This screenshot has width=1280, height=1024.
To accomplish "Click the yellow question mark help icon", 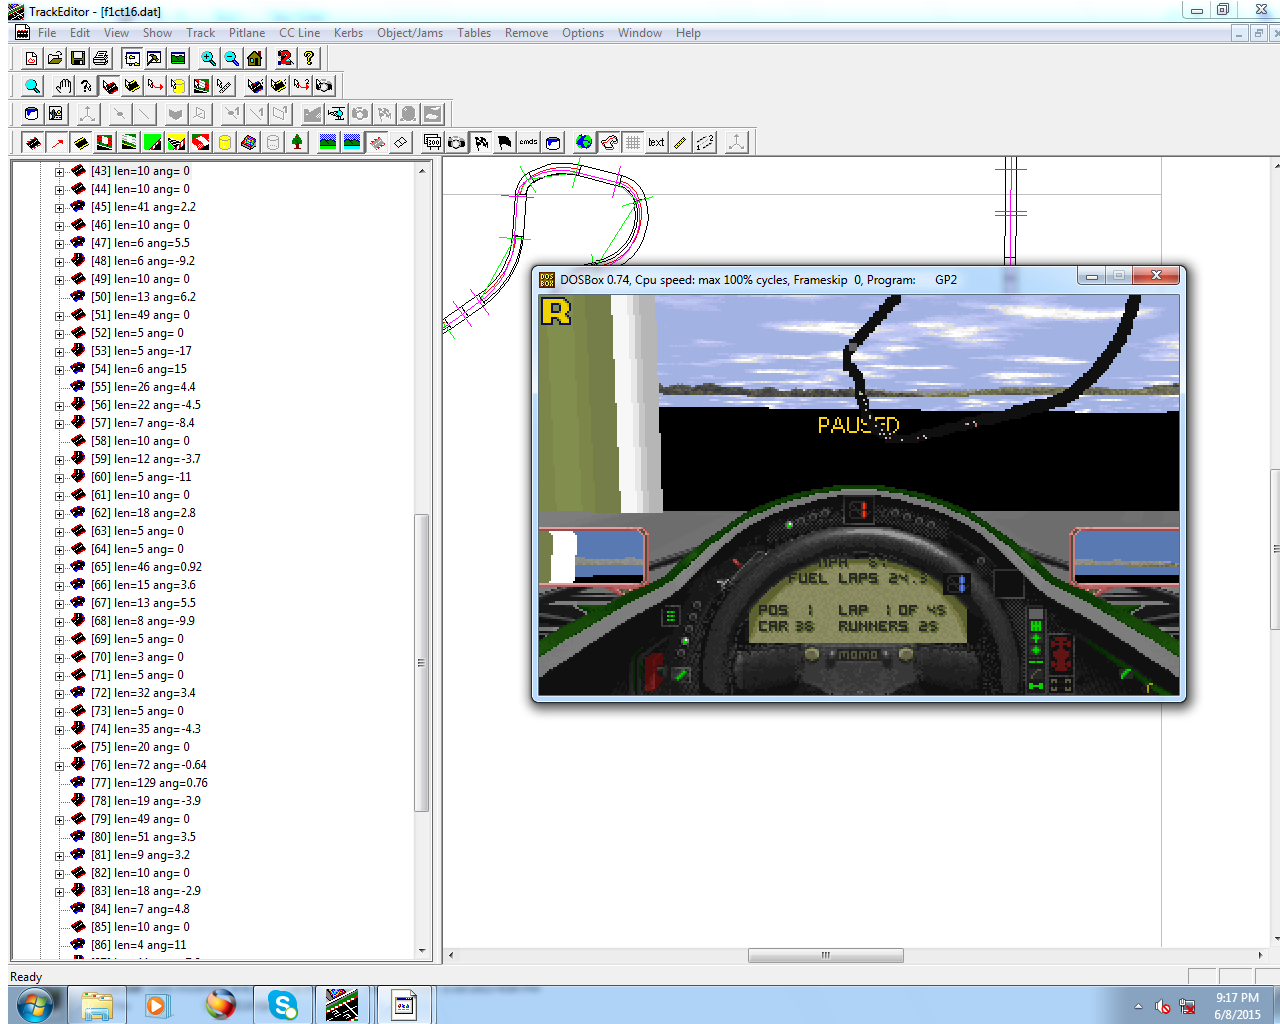I will coord(309,59).
